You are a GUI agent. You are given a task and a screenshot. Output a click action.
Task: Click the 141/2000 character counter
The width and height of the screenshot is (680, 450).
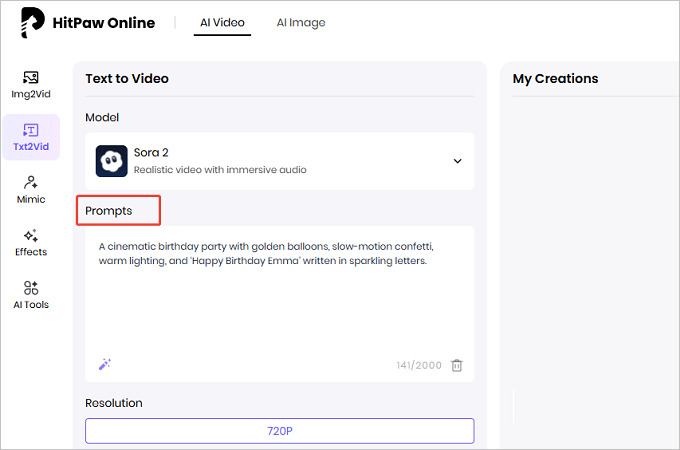418,366
